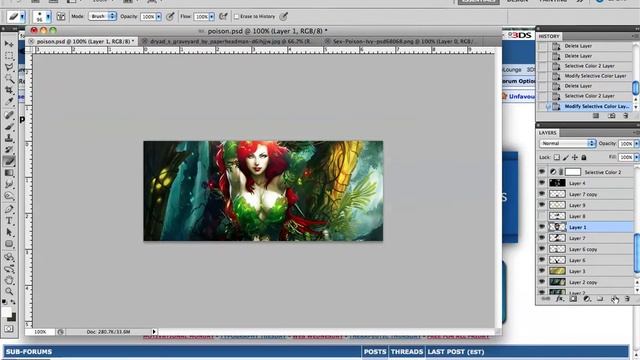Delete the current state in History panel
Viewport: 640px width, 360px height.
click(x=626, y=116)
